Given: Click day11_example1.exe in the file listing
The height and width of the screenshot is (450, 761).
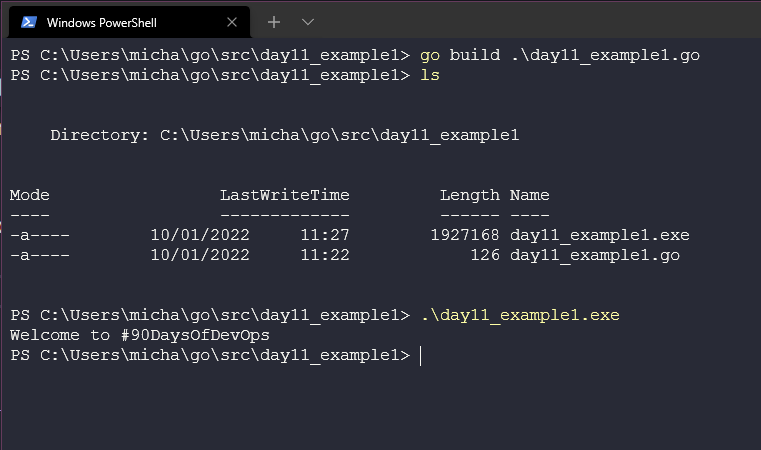Looking at the screenshot, I should tap(599, 235).
